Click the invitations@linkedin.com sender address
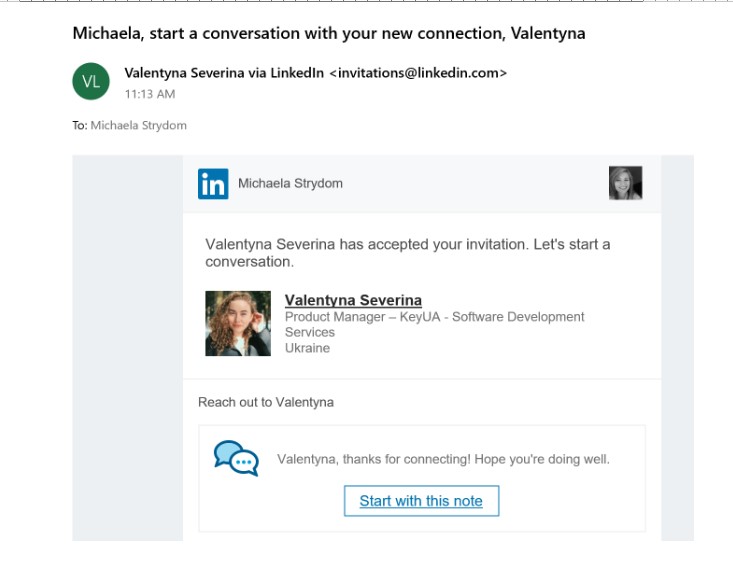This screenshot has height=579, width=733. point(418,73)
